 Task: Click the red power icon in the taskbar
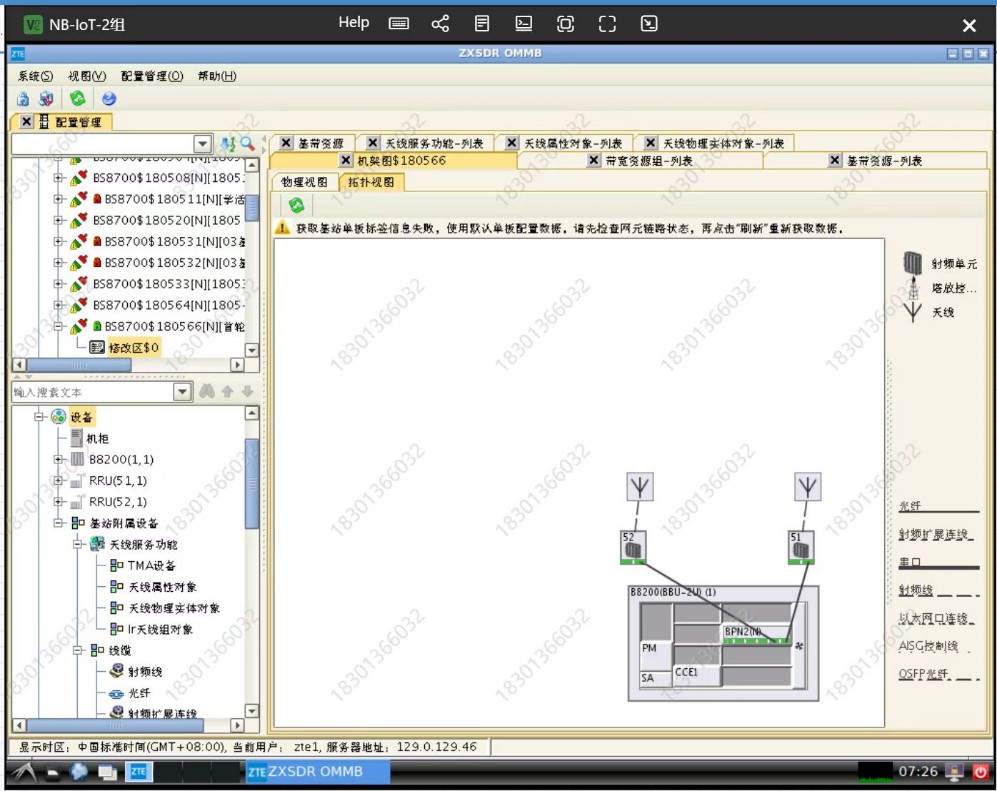tap(980, 772)
